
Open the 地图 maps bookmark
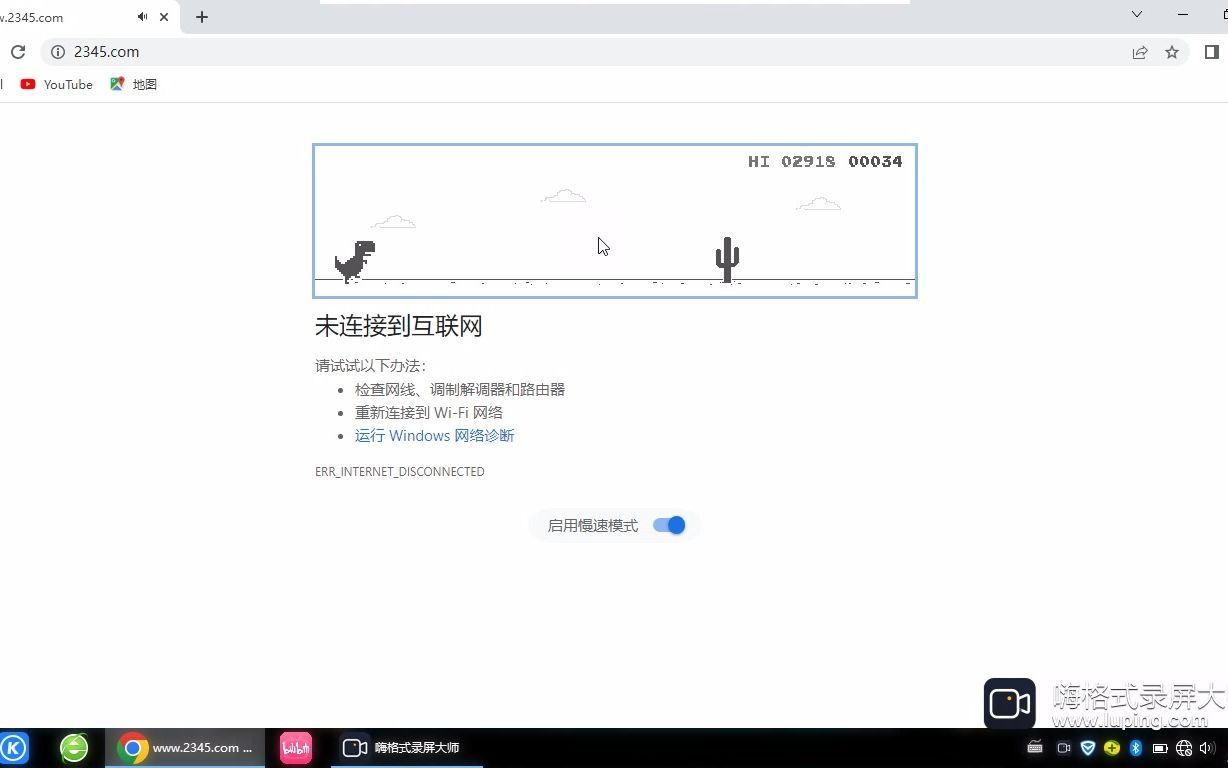(134, 84)
